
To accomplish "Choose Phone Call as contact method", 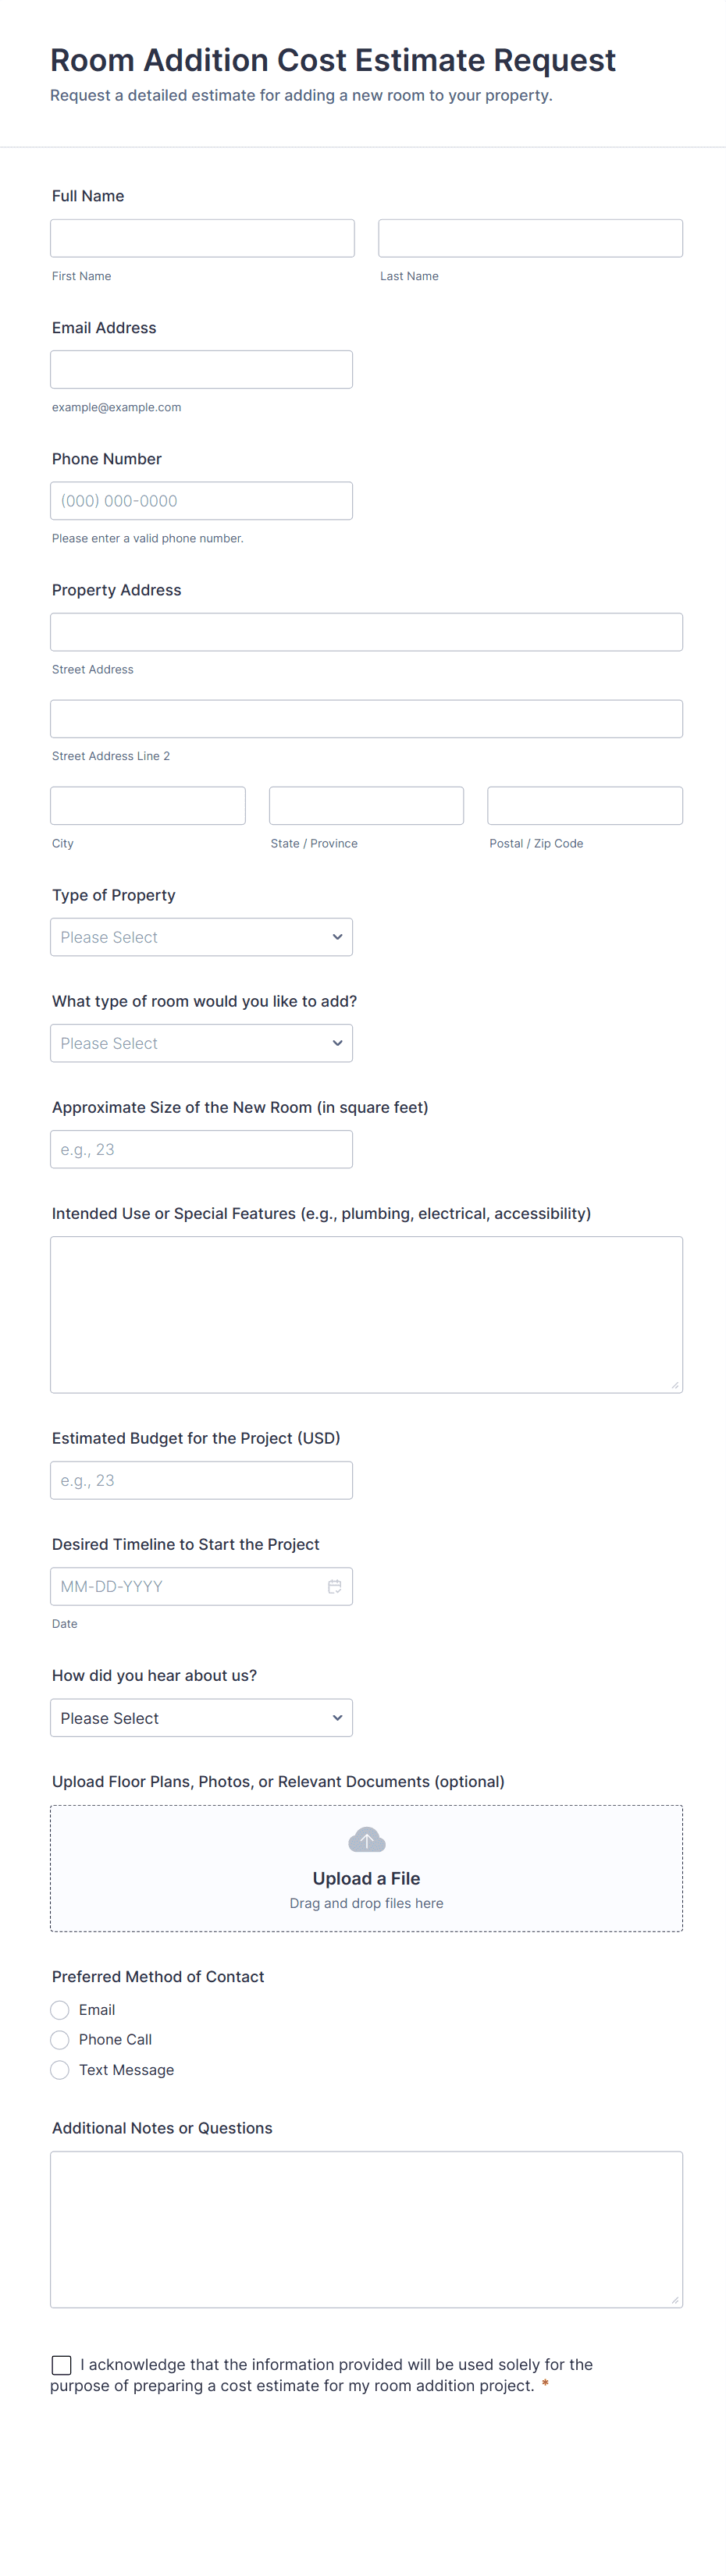I will click(60, 2039).
